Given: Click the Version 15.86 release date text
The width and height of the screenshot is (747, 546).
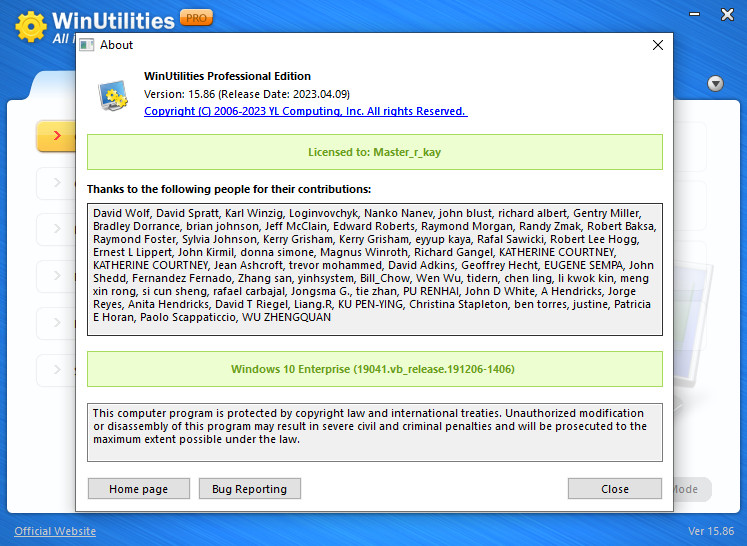Looking at the screenshot, I should point(247,94).
